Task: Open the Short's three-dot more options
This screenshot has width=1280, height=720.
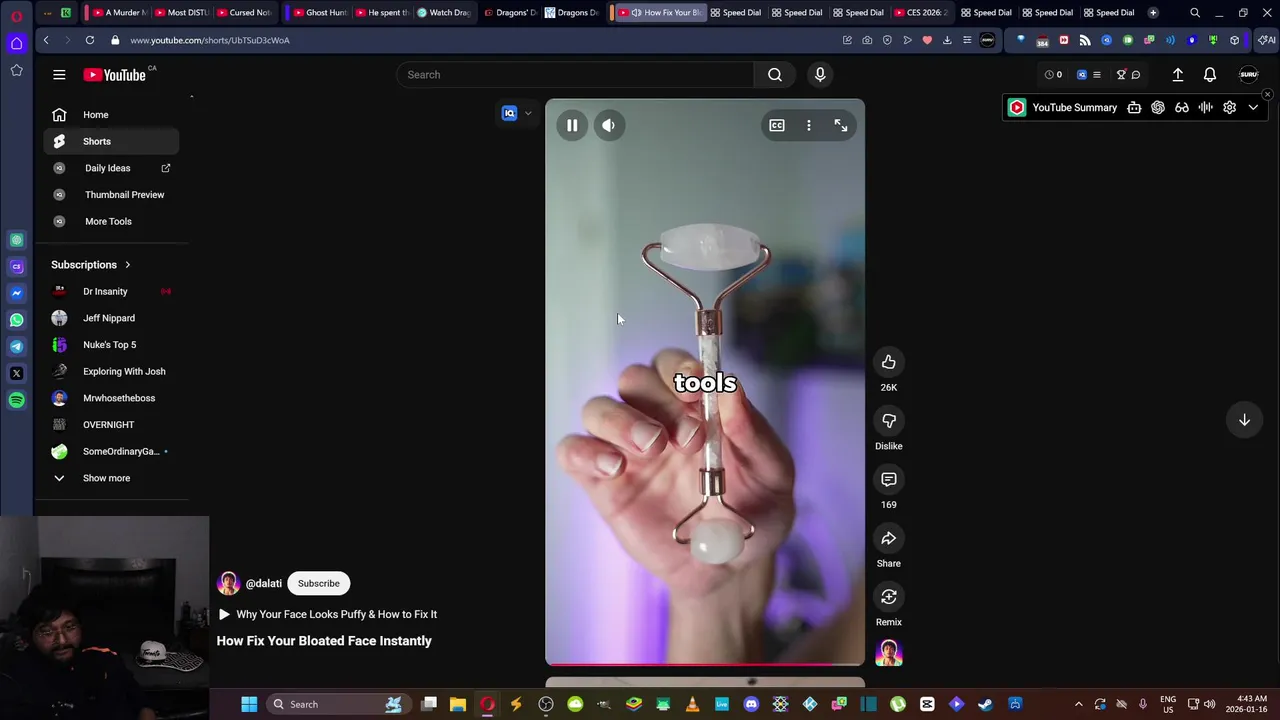Action: [809, 125]
